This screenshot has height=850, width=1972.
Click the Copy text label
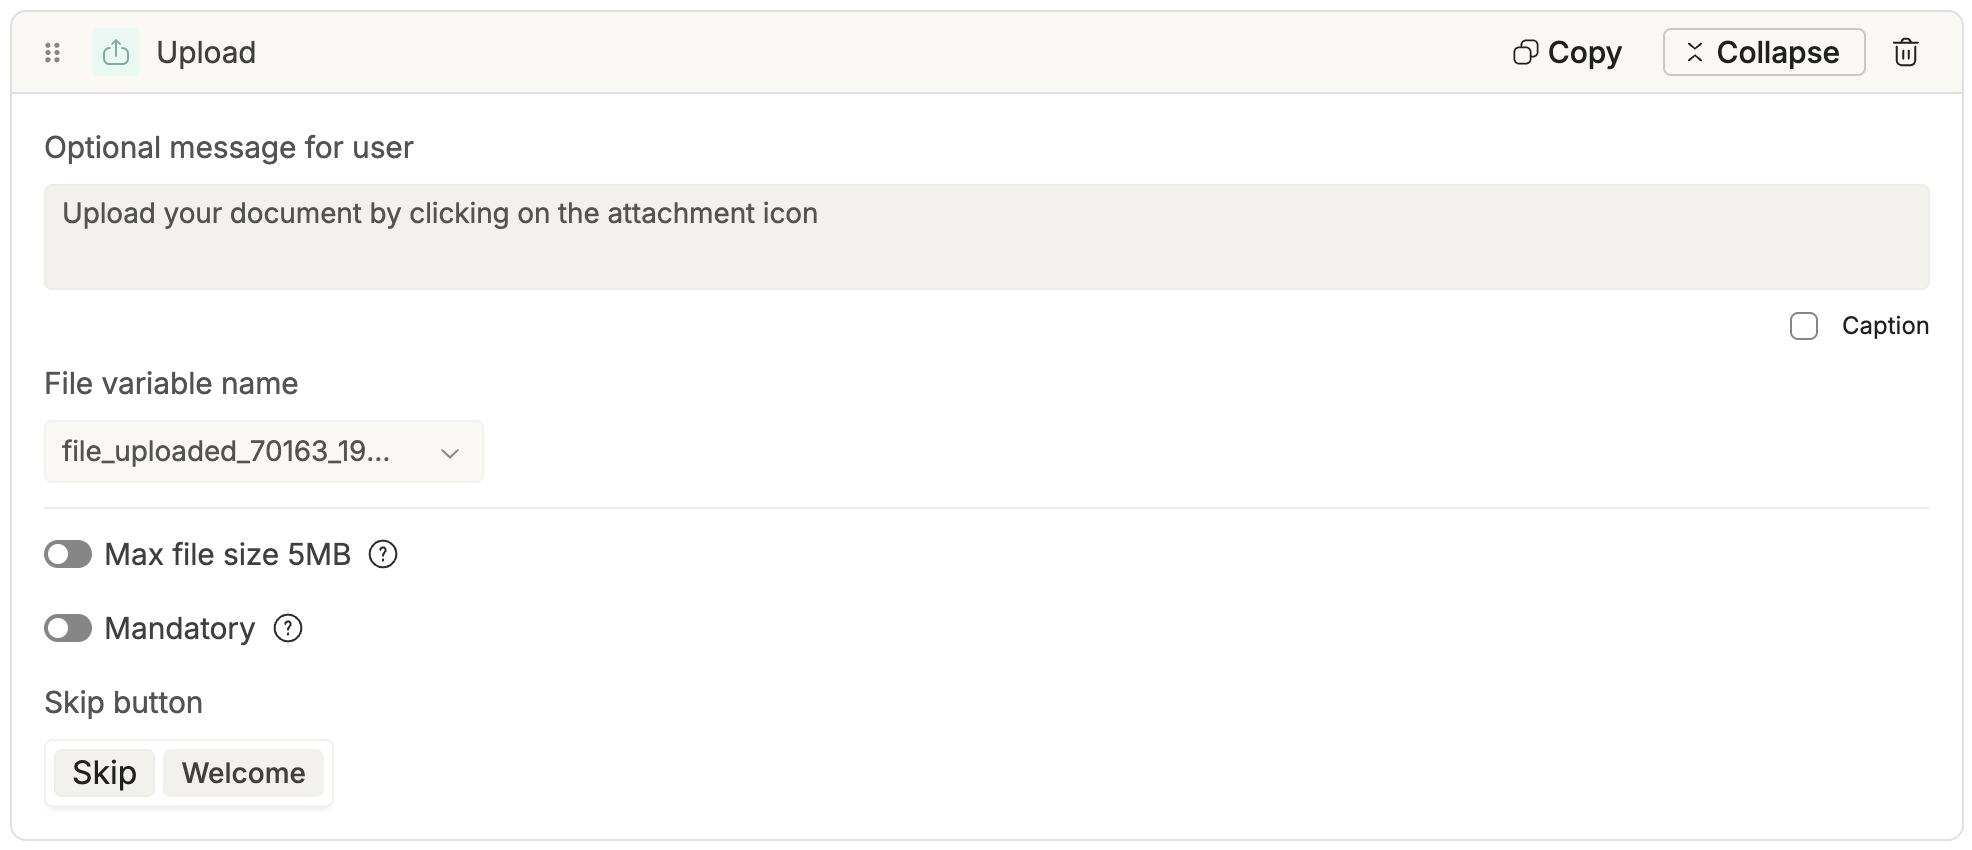pos(1584,53)
